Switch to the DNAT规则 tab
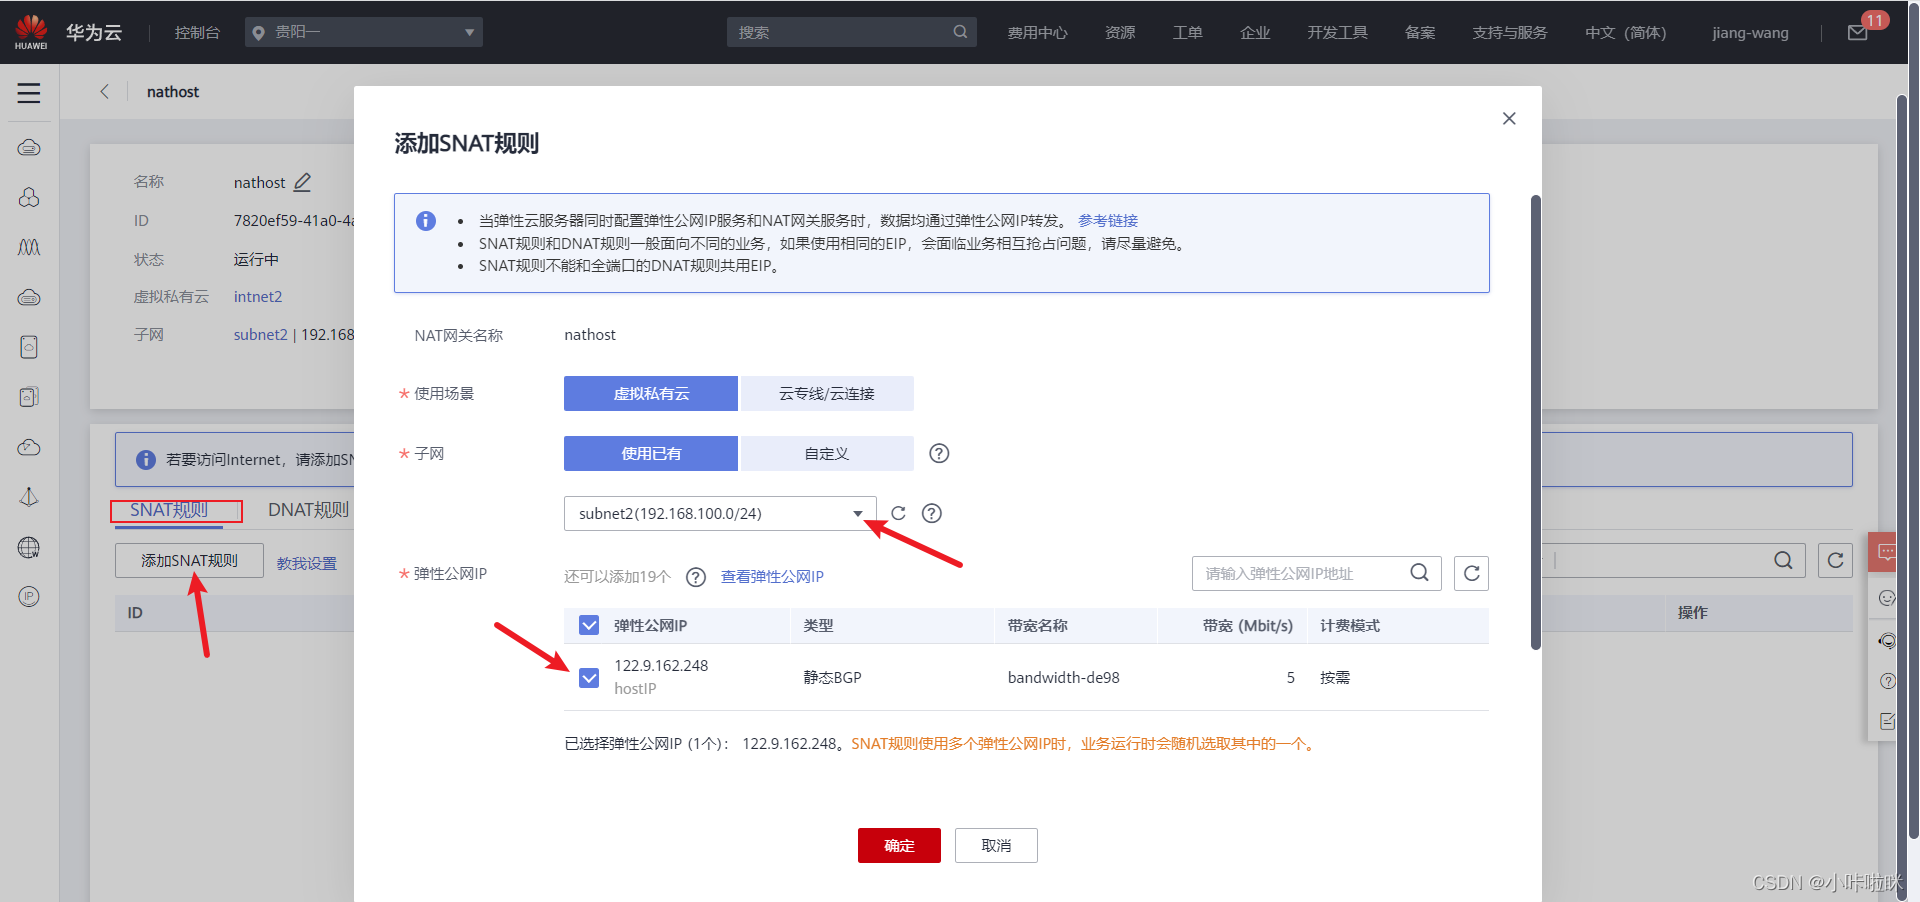 point(307,510)
